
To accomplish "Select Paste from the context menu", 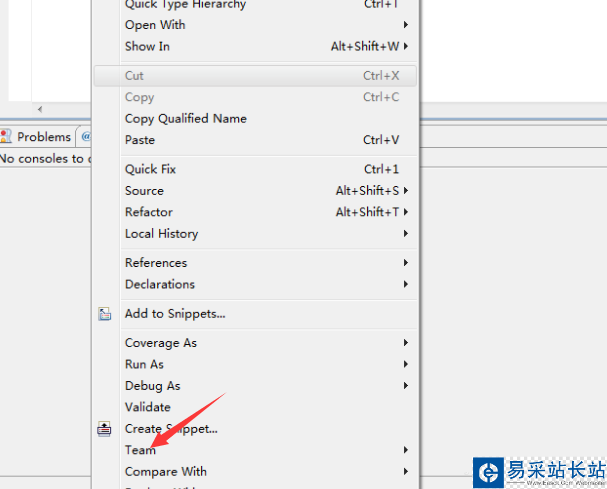I will (140, 140).
